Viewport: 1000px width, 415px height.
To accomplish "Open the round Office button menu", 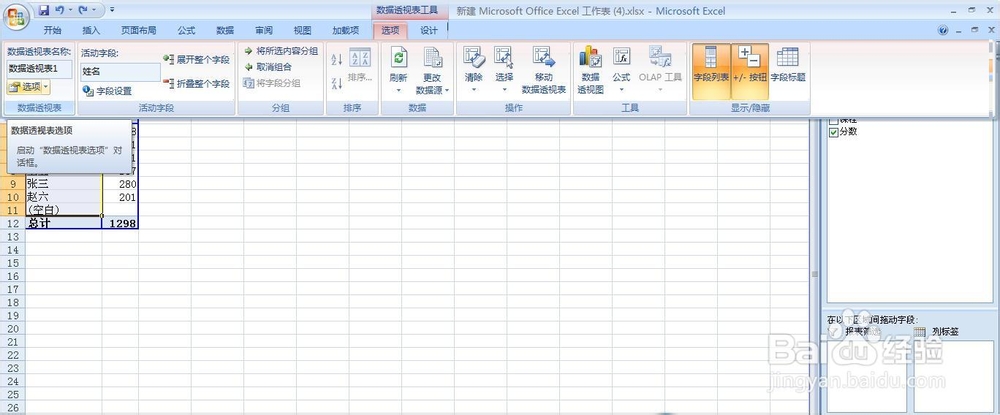I will [x=15, y=17].
